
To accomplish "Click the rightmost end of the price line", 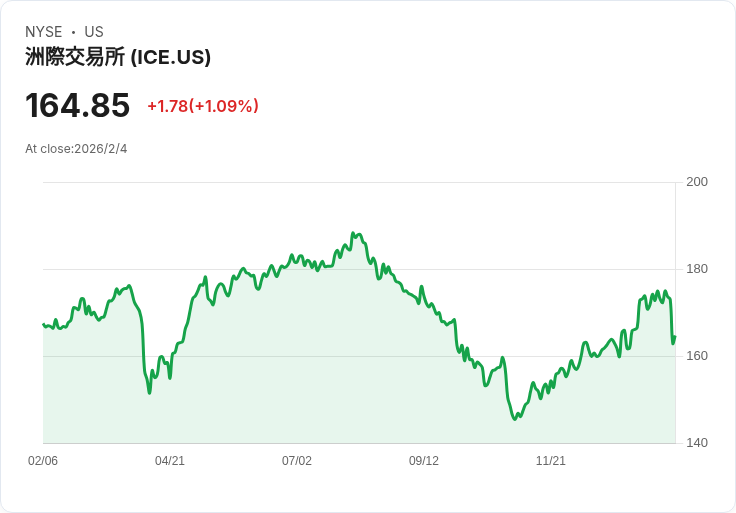I will (675, 337).
